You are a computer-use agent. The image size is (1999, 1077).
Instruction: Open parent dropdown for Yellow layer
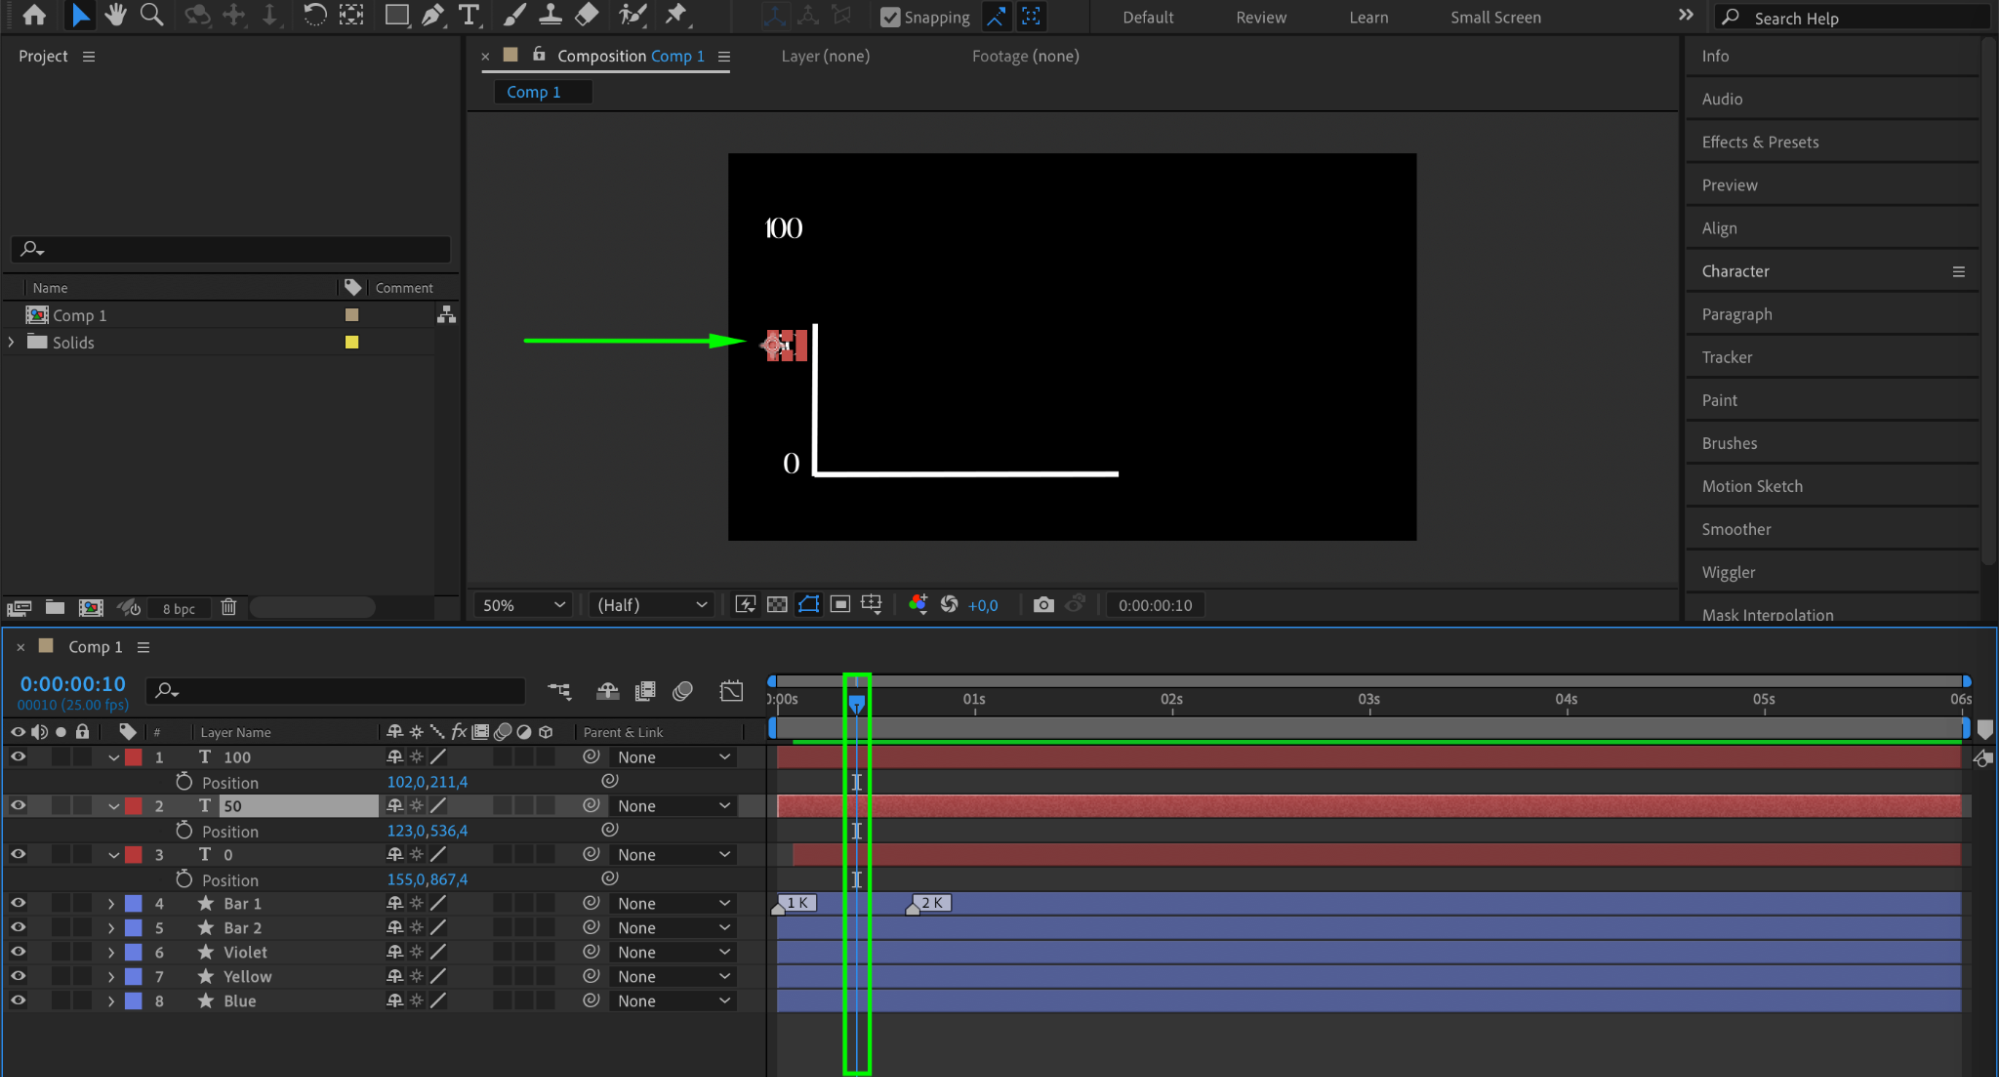pyautogui.click(x=673, y=977)
